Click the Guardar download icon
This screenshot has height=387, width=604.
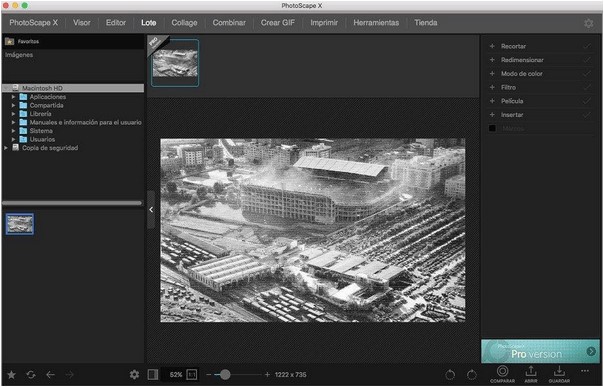pyautogui.click(x=559, y=371)
